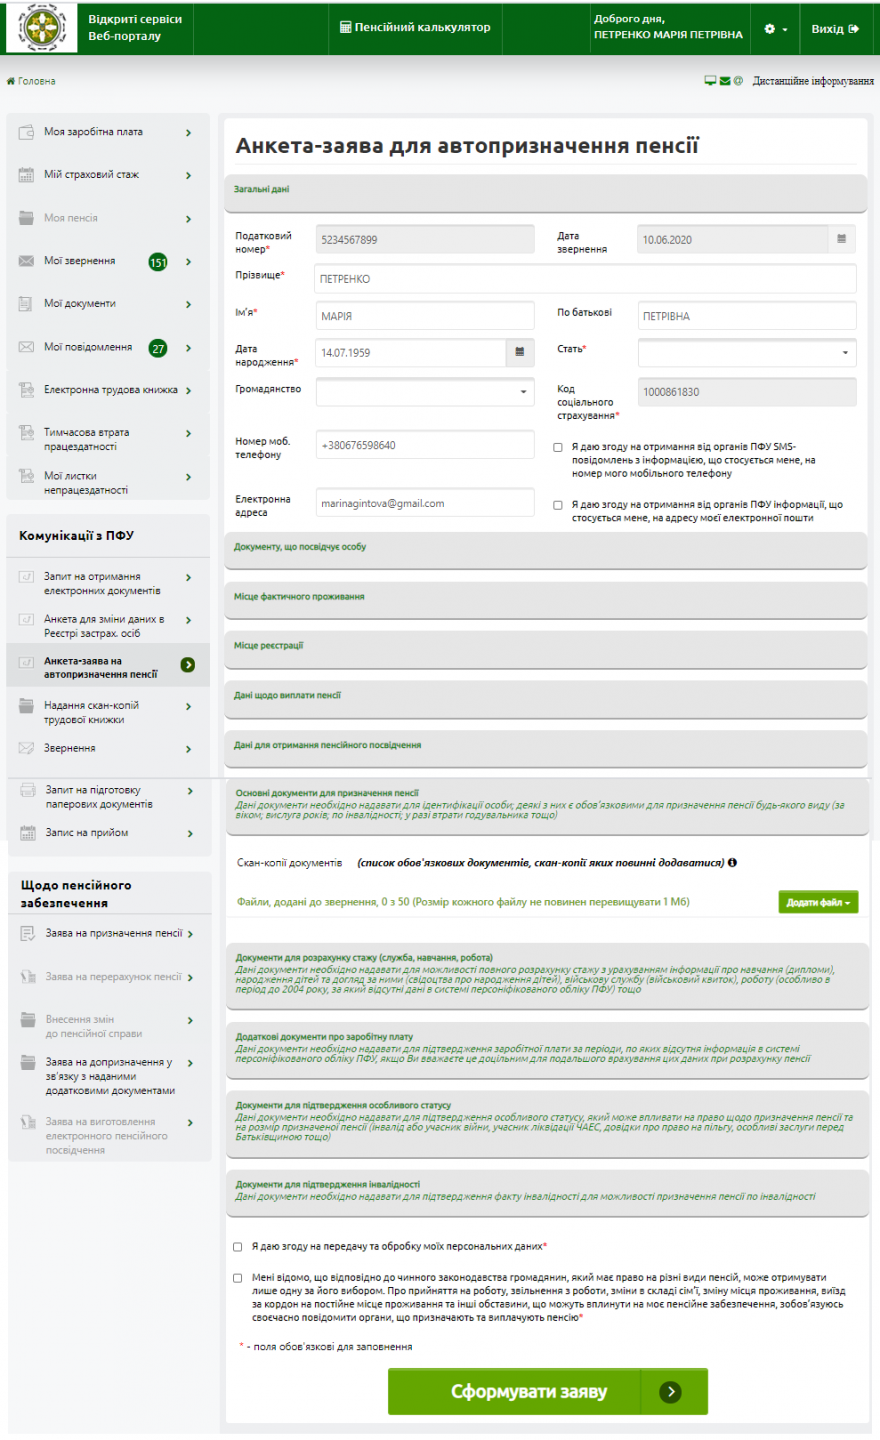Expand the Місце реєстрації section
This screenshot has height=1440, width=880.
click(x=545, y=647)
